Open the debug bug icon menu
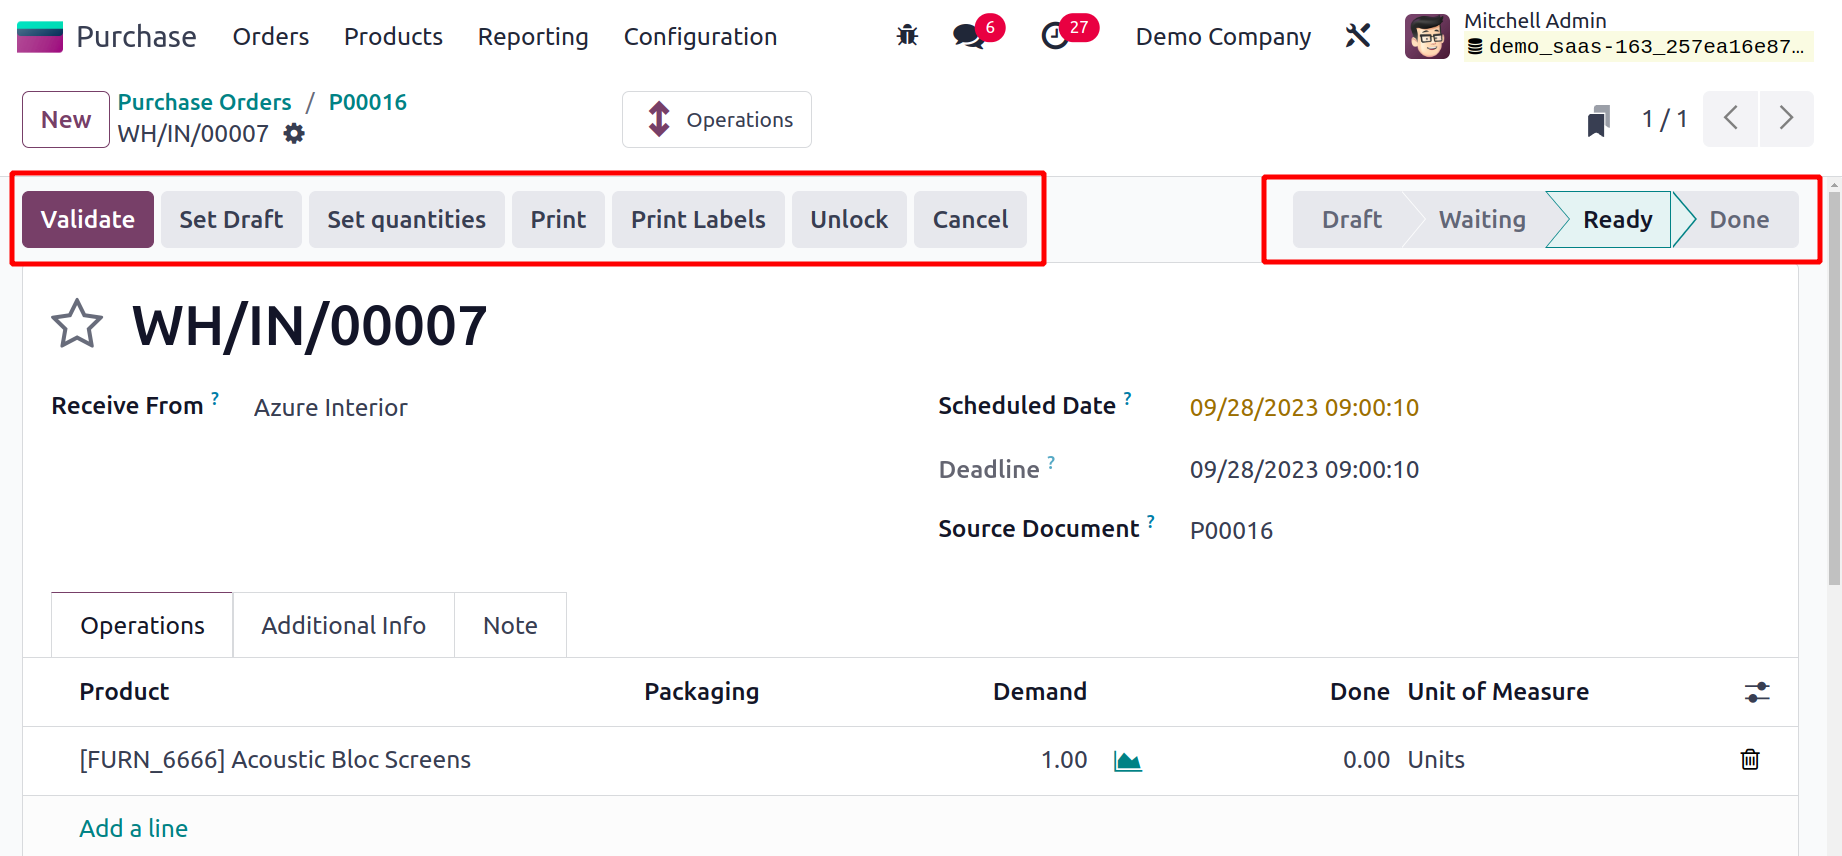The image size is (1842, 856). point(907,36)
